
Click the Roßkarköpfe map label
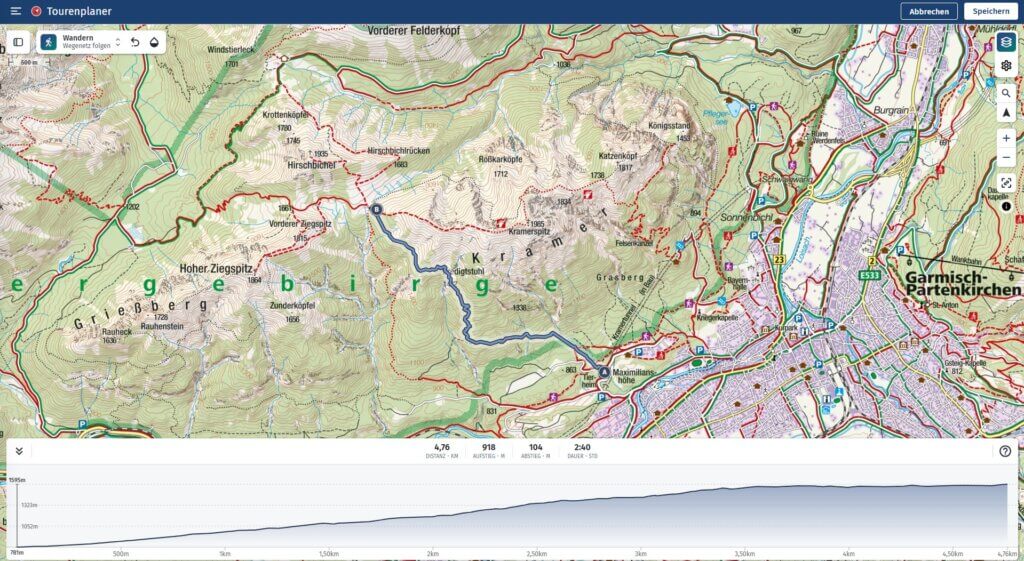coord(500,159)
